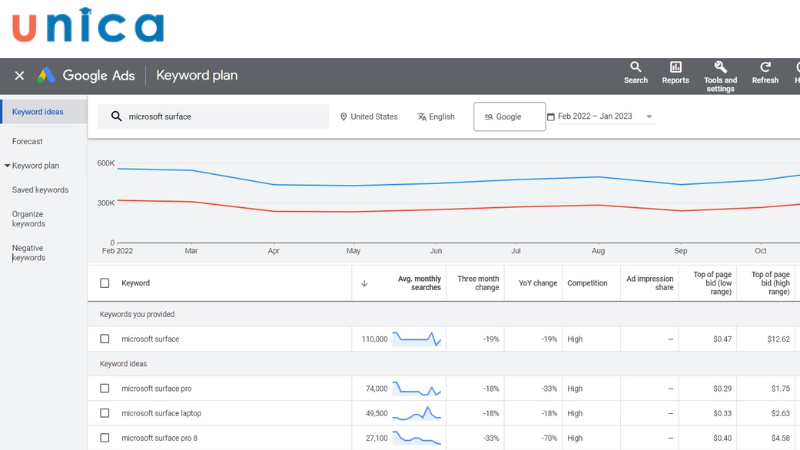Click the $12.62 high range bid

(x=778, y=339)
